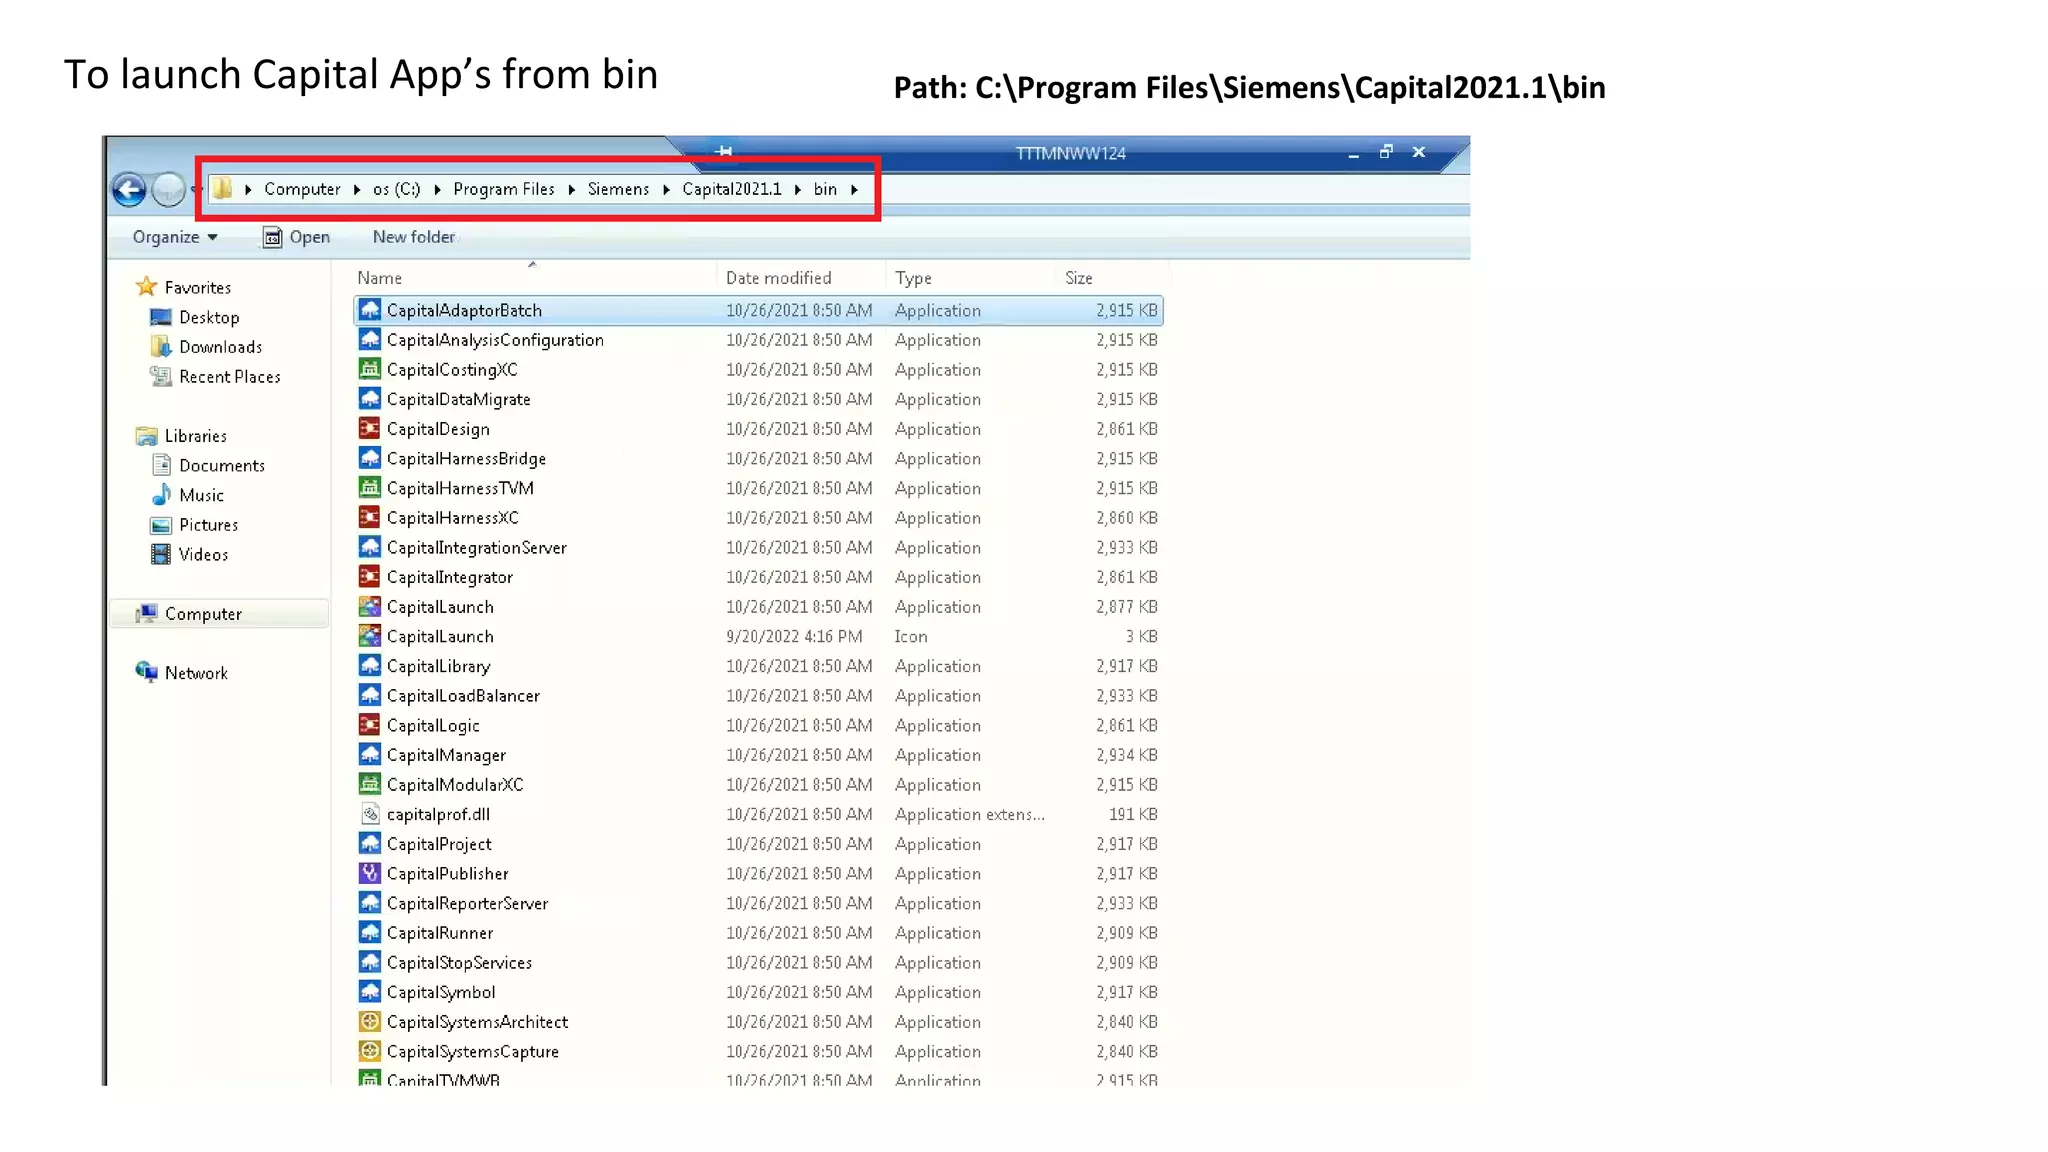Select the Program Files breadcrumb segment
The height and width of the screenshot is (1152, 2048).
pos(504,189)
